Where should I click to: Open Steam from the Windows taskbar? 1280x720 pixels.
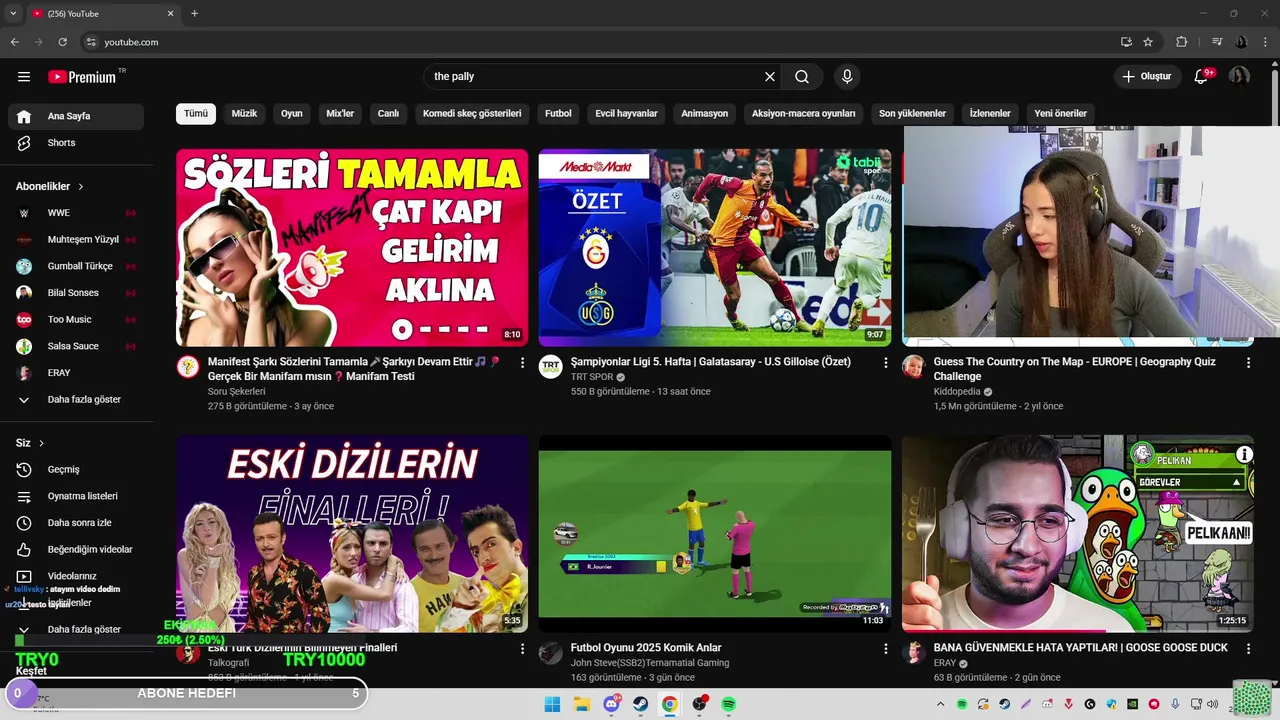(640, 704)
